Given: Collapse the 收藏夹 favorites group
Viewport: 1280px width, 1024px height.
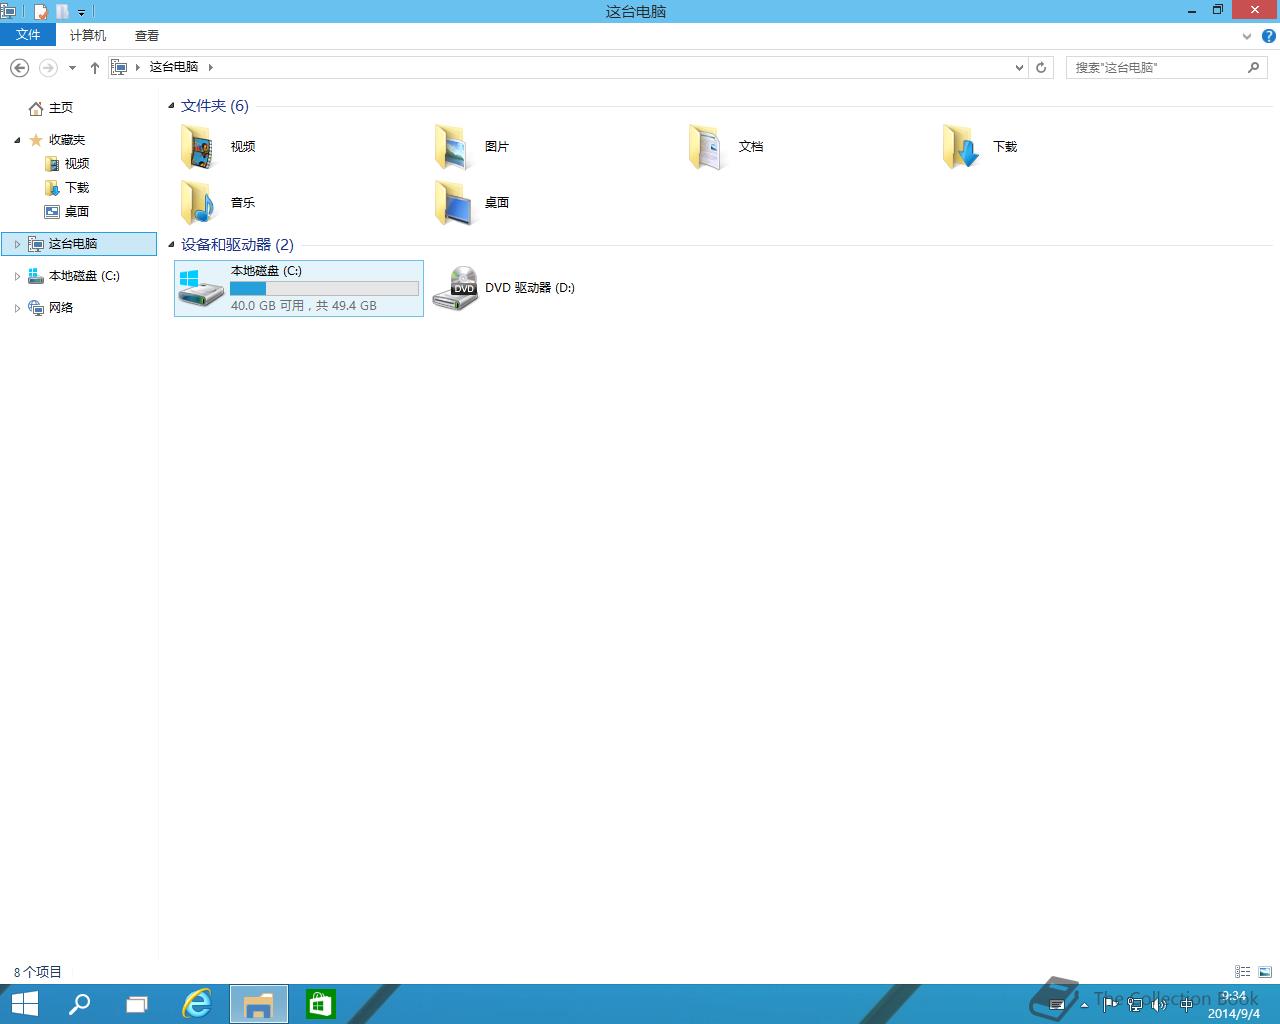Looking at the screenshot, I should (17, 140).
